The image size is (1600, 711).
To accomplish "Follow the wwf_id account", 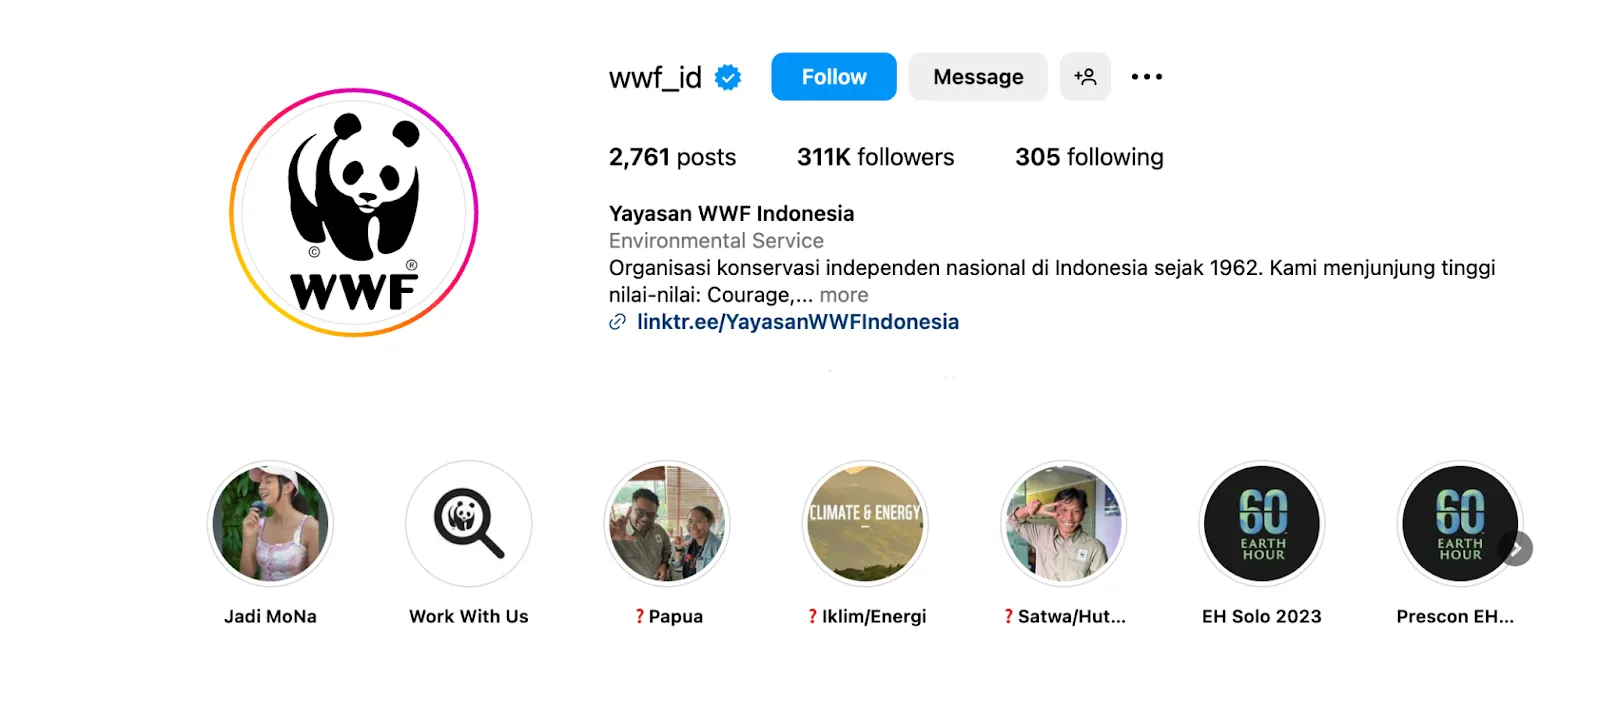I will pos(834,77).
